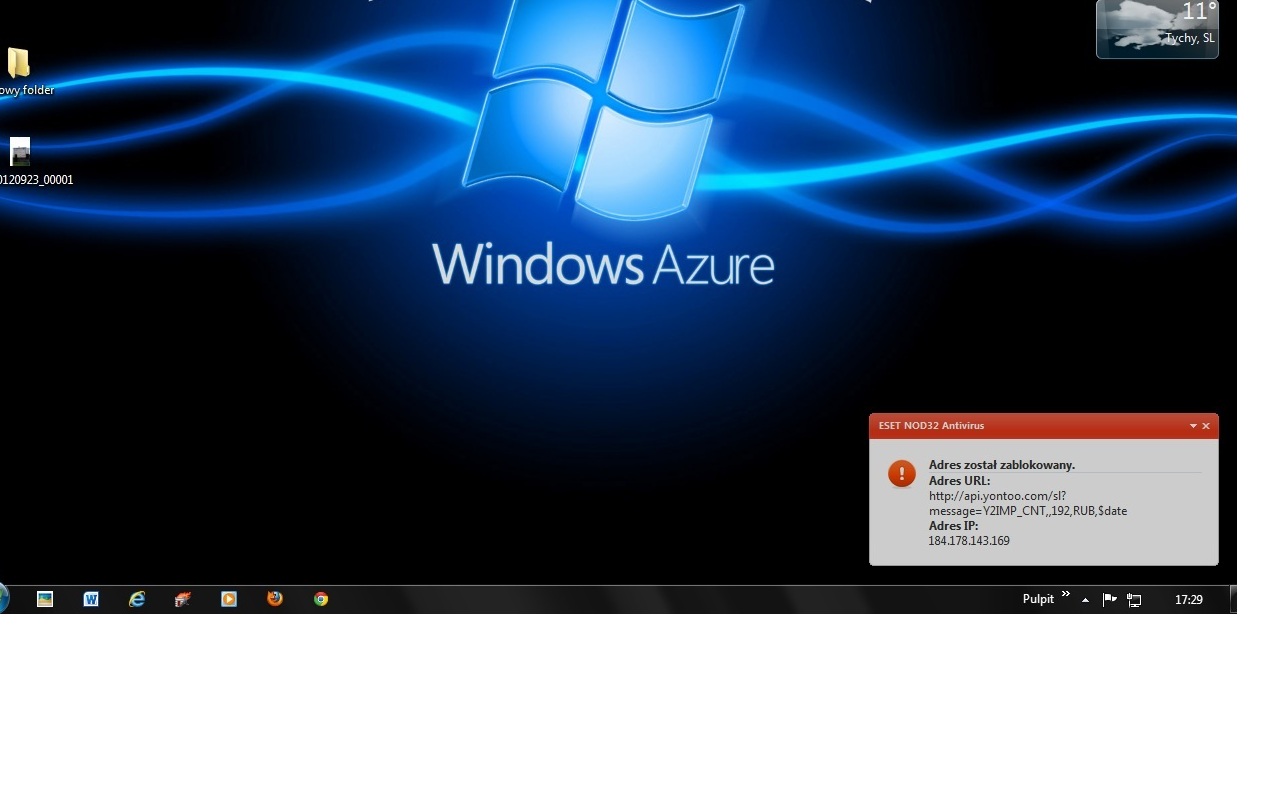Open the Start menu orb

3,599
